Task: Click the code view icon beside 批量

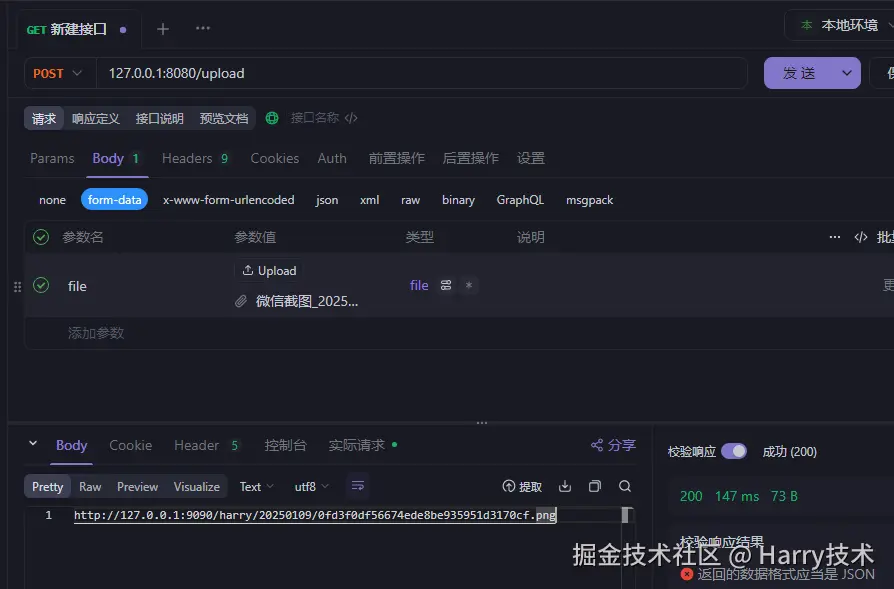Action: [861, 237]
